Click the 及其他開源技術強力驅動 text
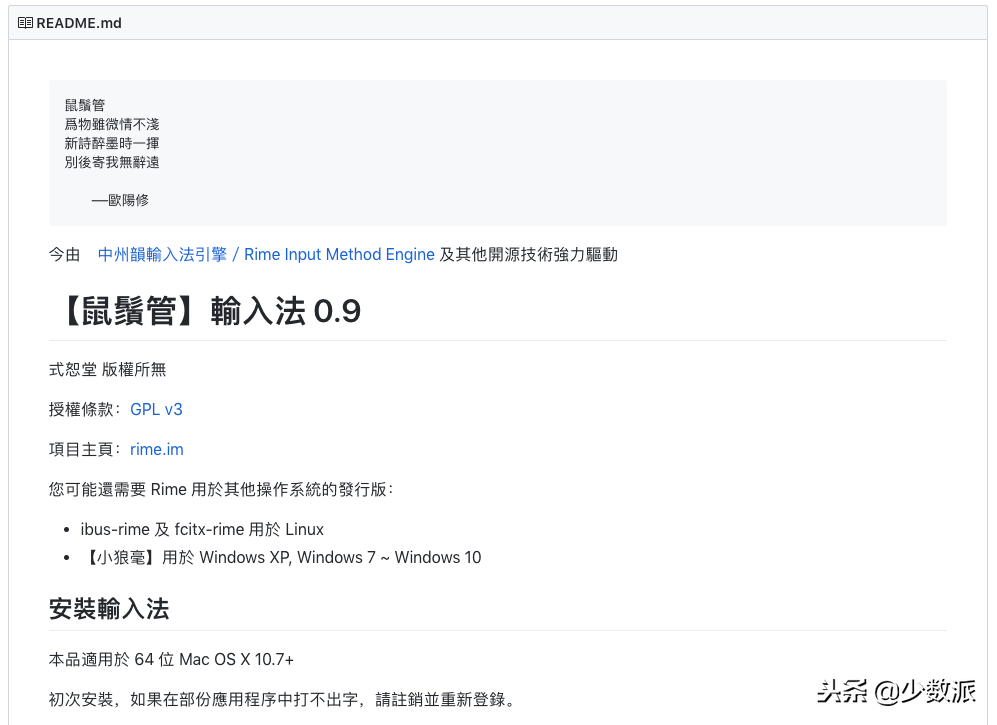 point(529,254)
